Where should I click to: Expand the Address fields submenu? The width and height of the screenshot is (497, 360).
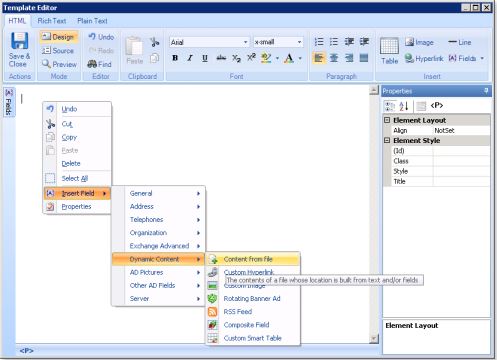click(158, 206)
